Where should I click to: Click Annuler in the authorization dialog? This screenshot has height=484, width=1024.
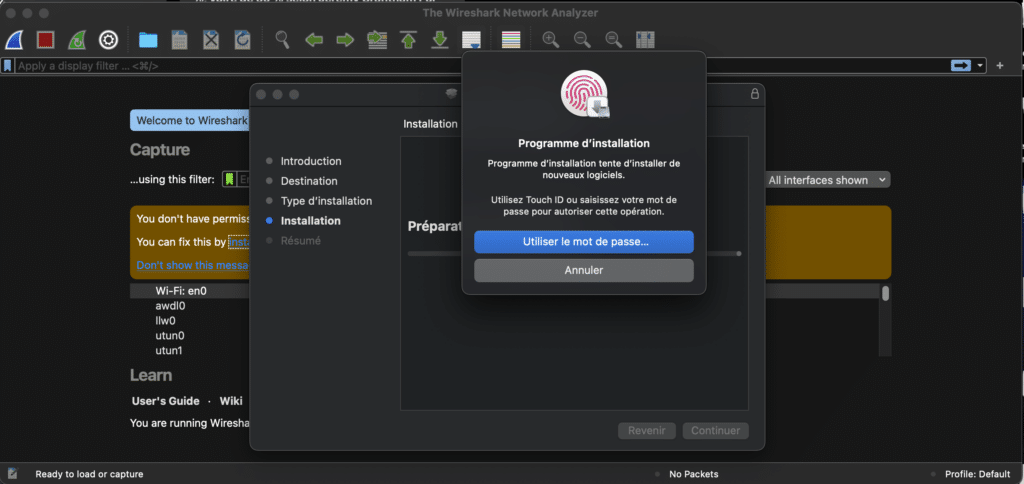584,270
